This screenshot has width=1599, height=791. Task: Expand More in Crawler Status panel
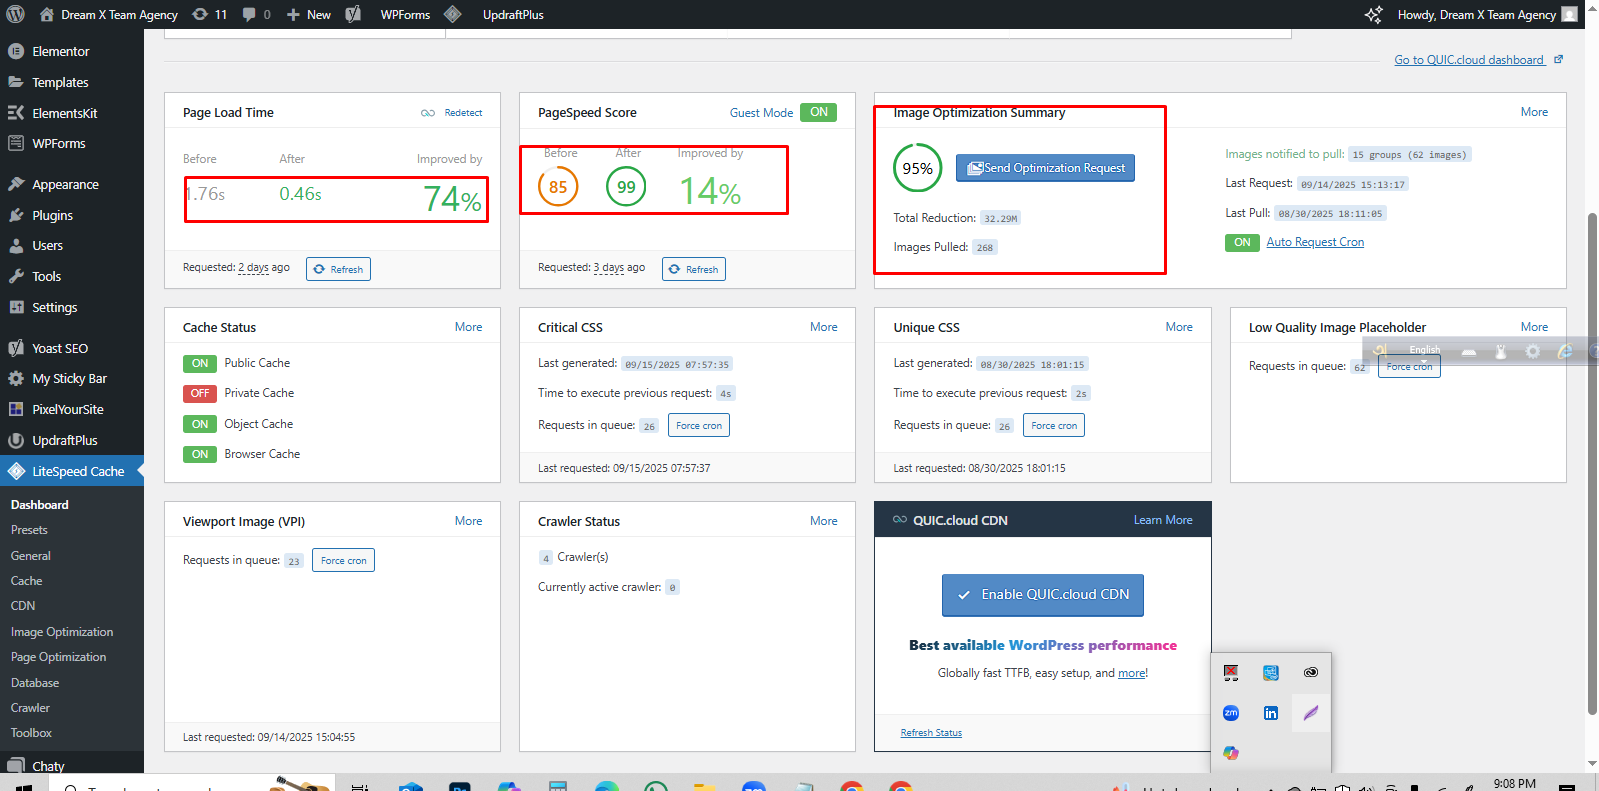823,521
